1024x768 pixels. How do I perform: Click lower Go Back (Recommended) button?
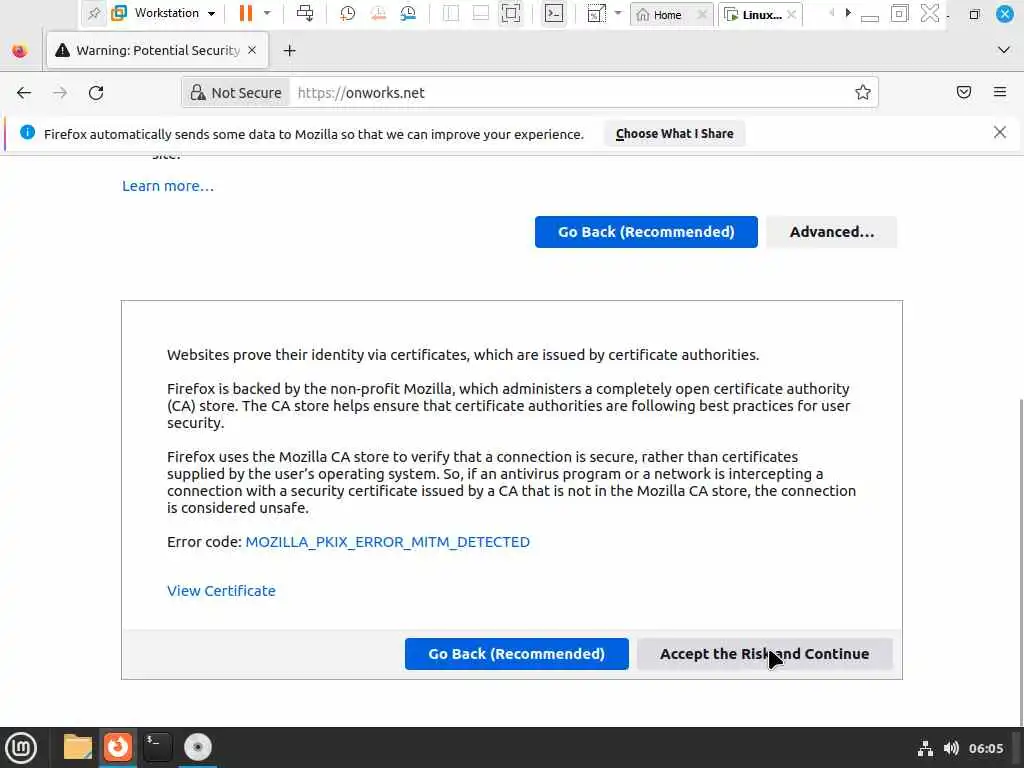click(x=517, y=654)
